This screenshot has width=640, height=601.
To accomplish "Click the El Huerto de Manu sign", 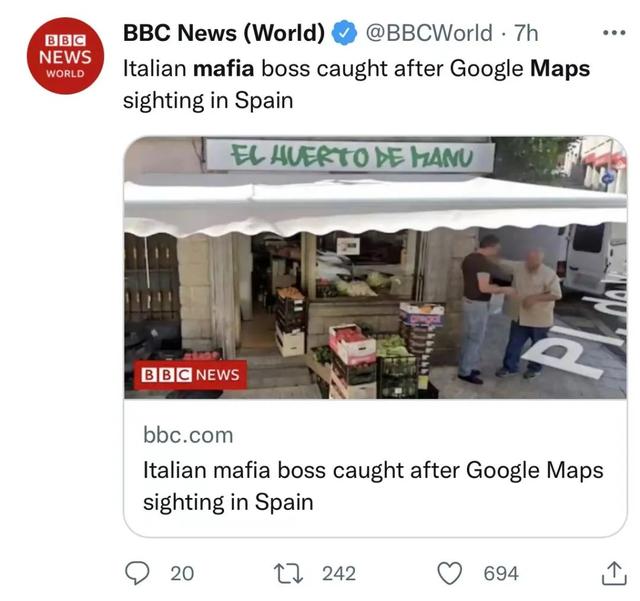I will [x=349, y=156].
